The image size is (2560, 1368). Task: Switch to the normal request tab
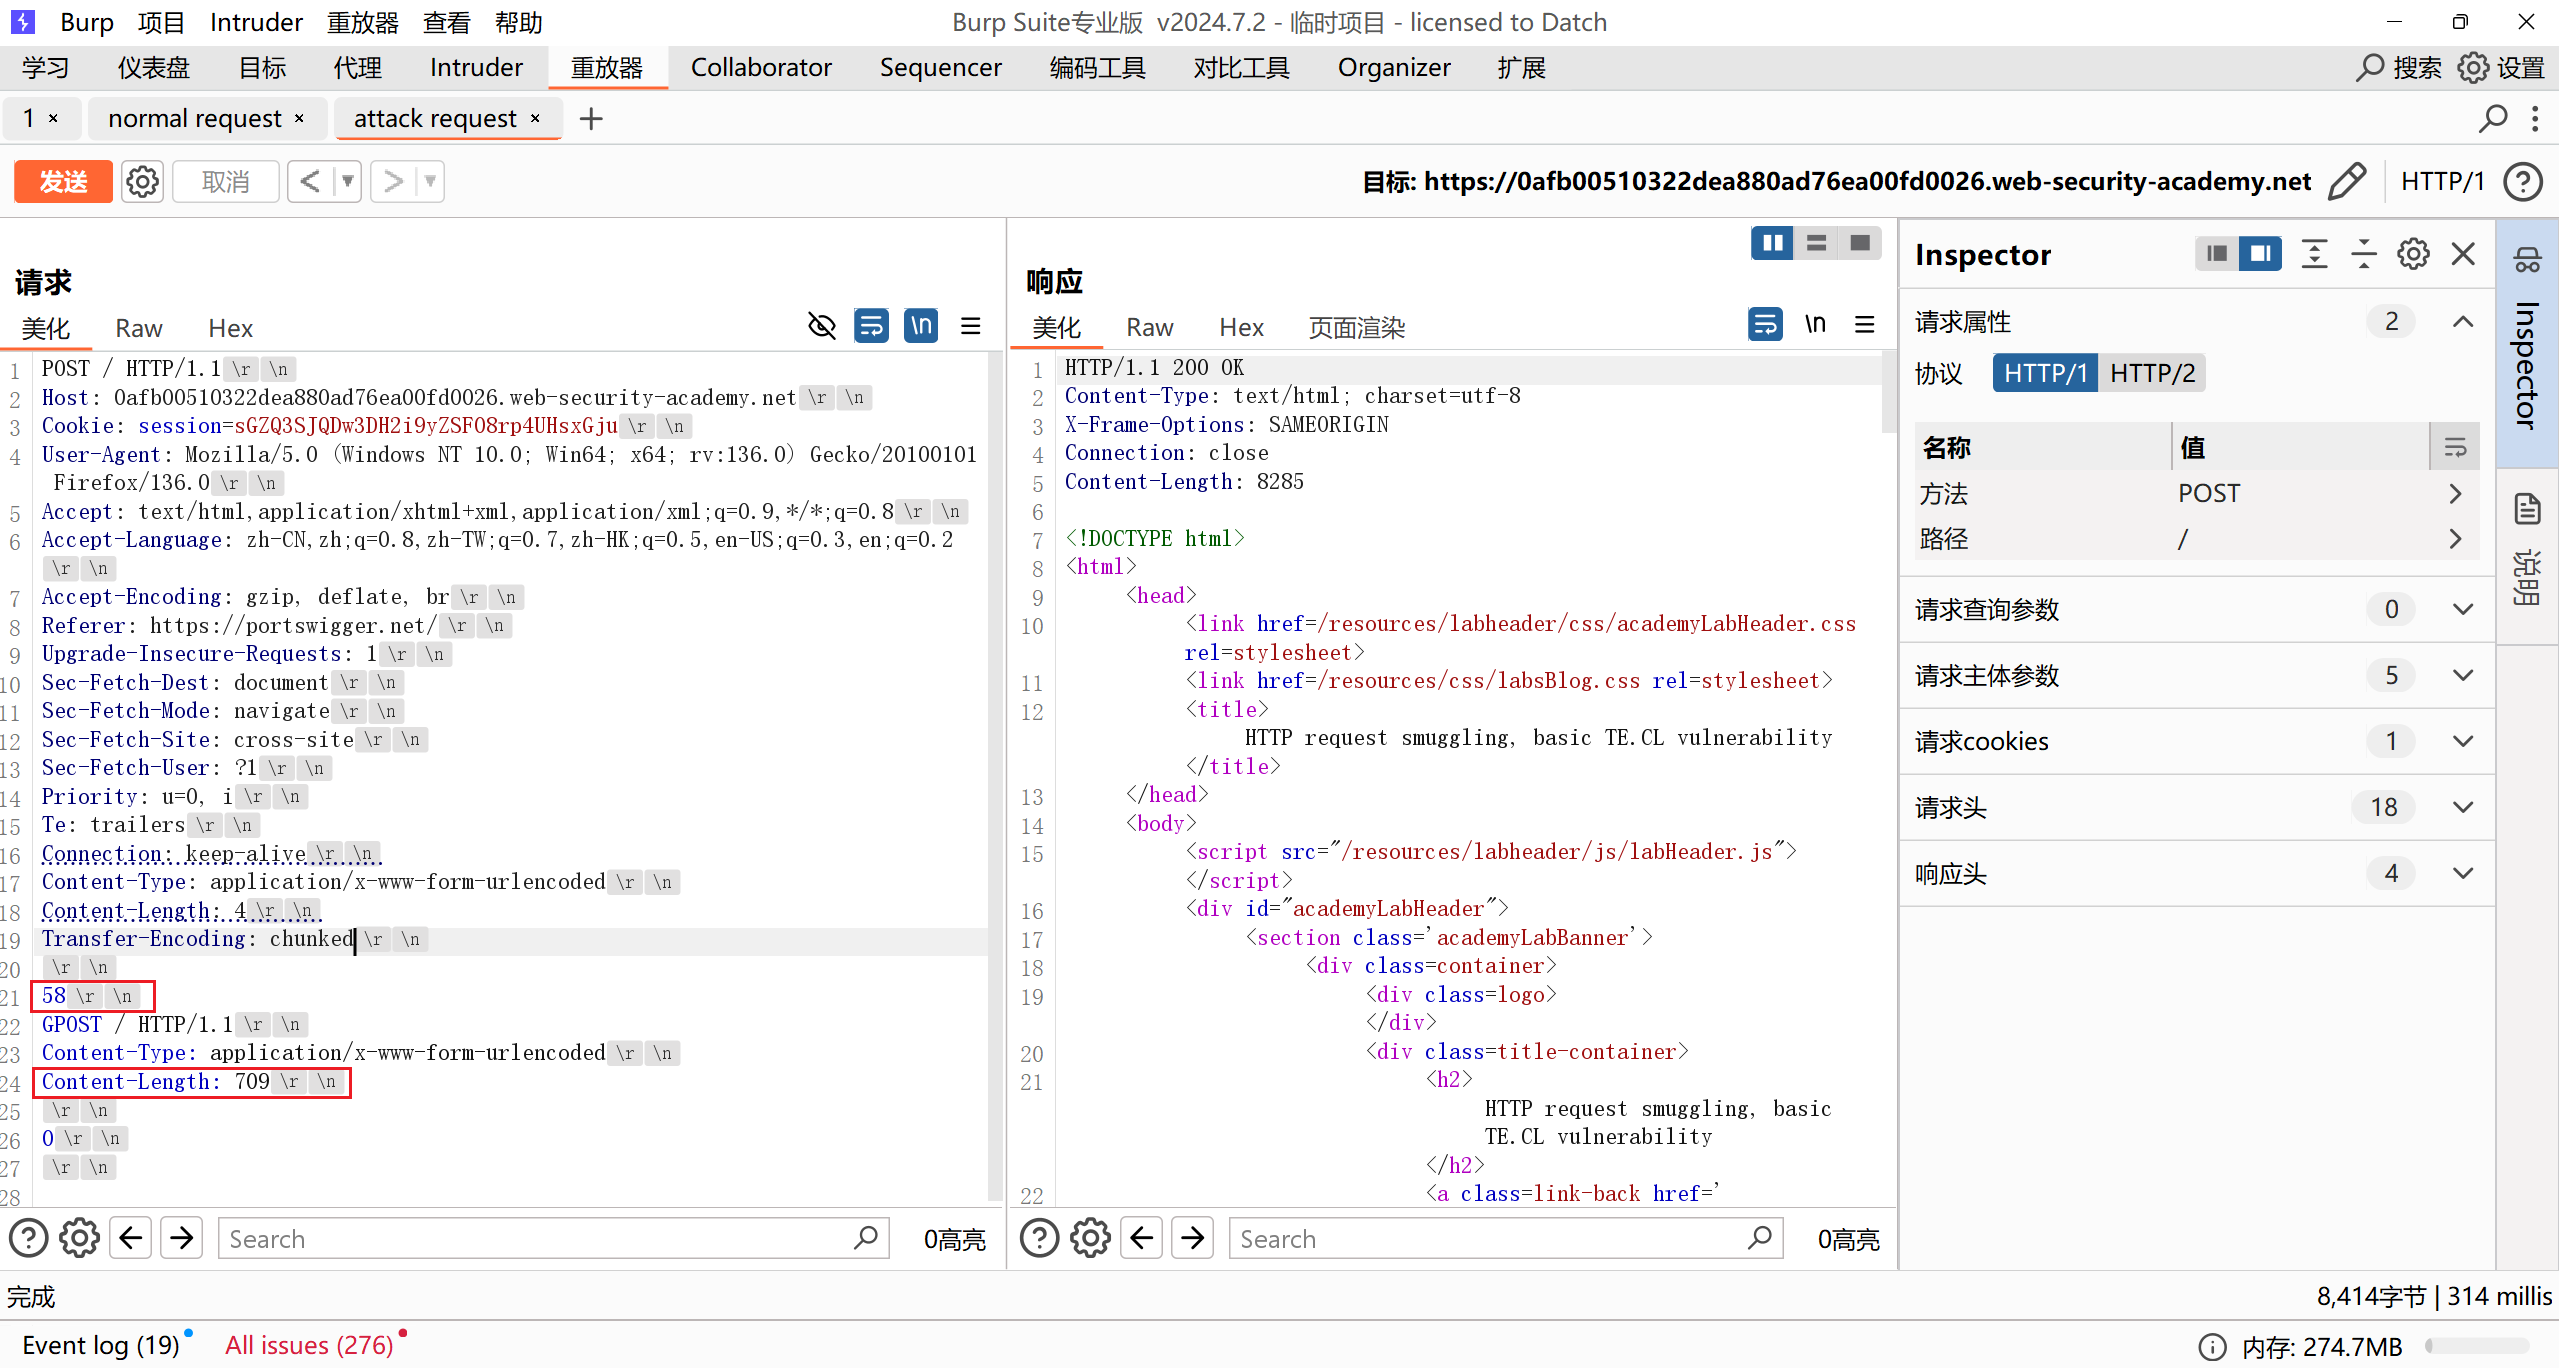coord(195,119)
